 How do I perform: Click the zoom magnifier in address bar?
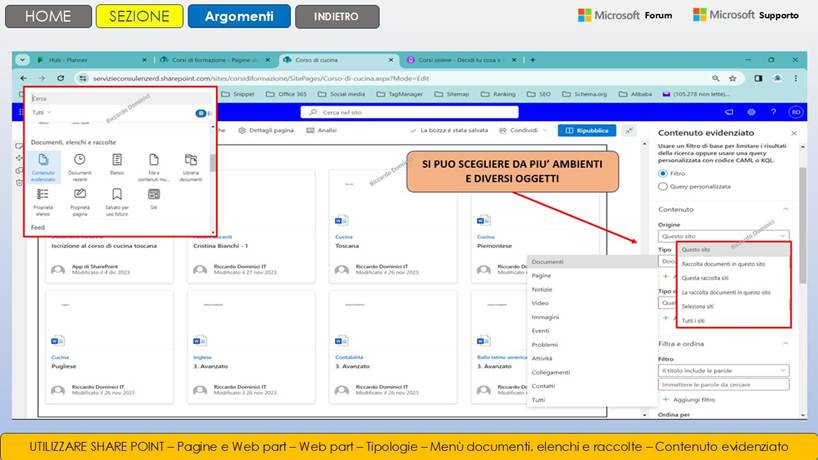pos(716,78)
